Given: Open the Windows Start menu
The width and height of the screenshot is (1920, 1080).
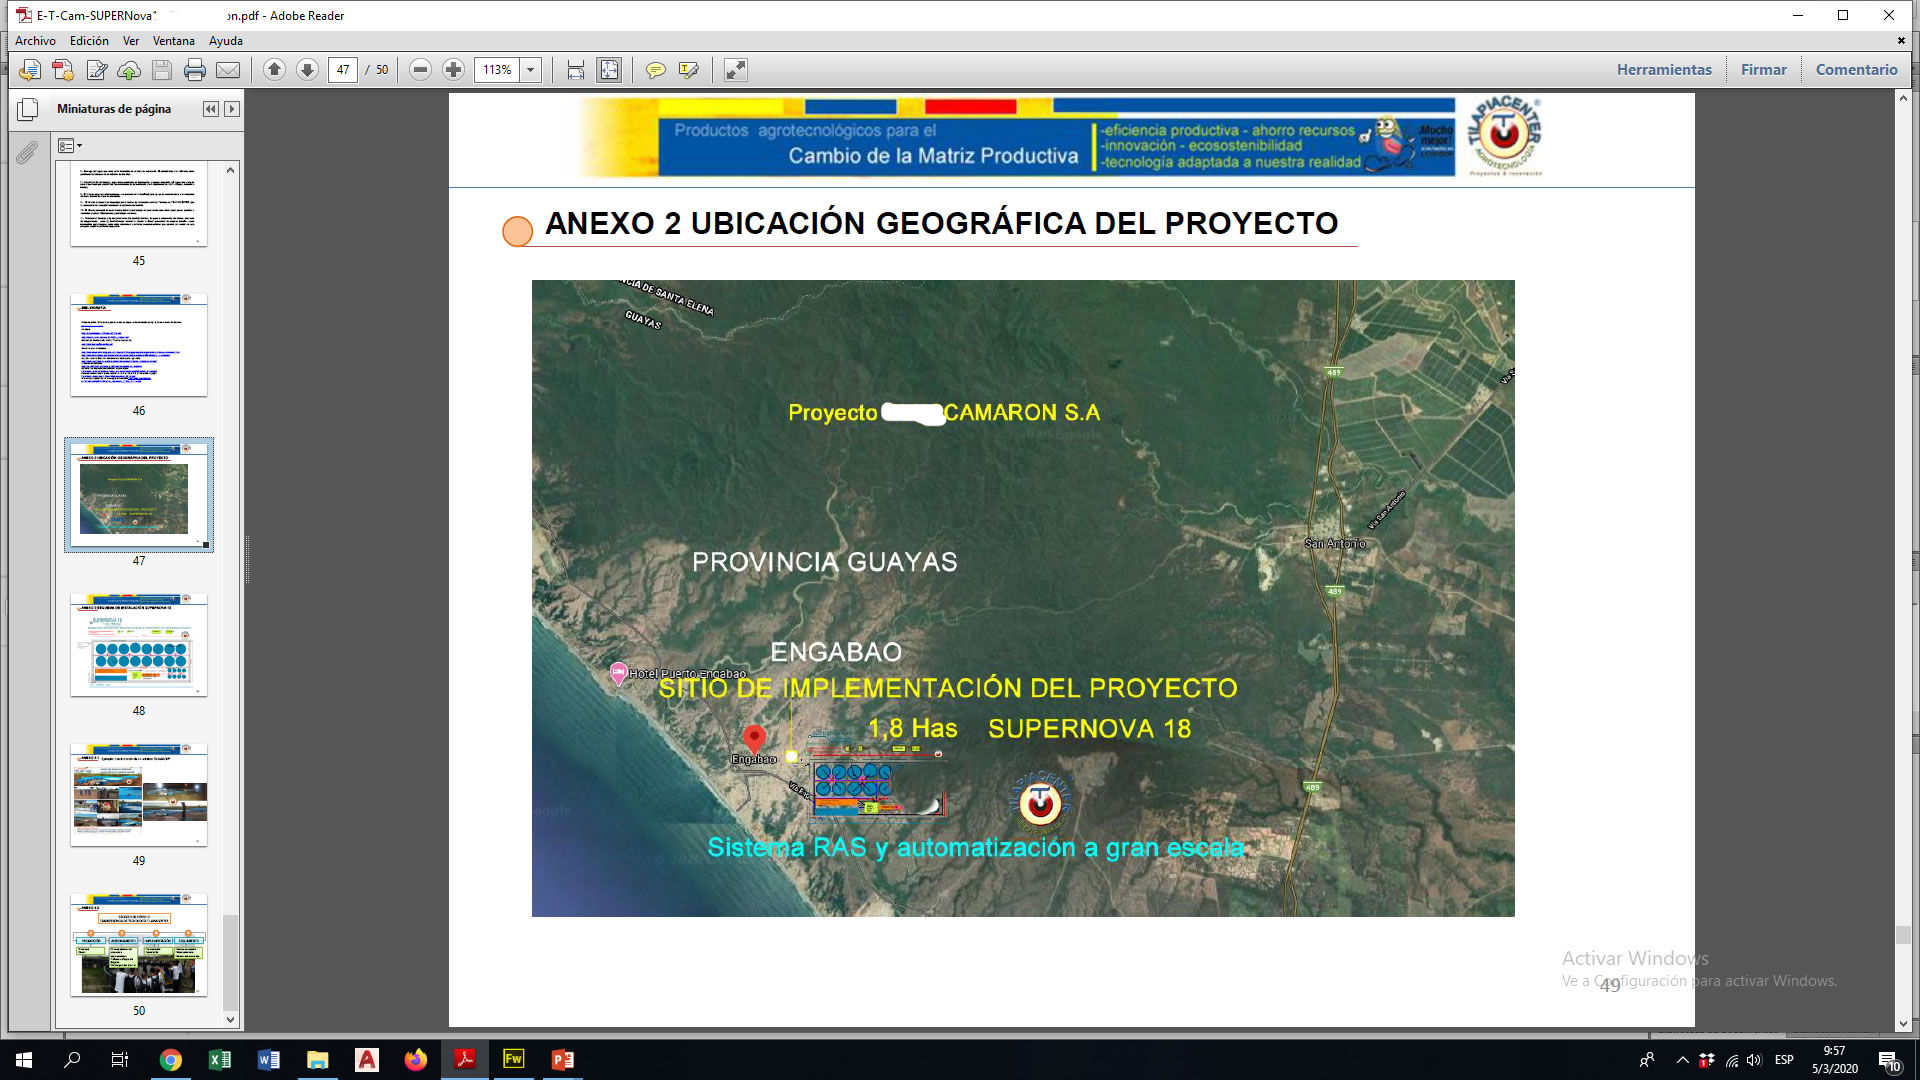Looking at the screenshot, I should [x=24, y=1060].
